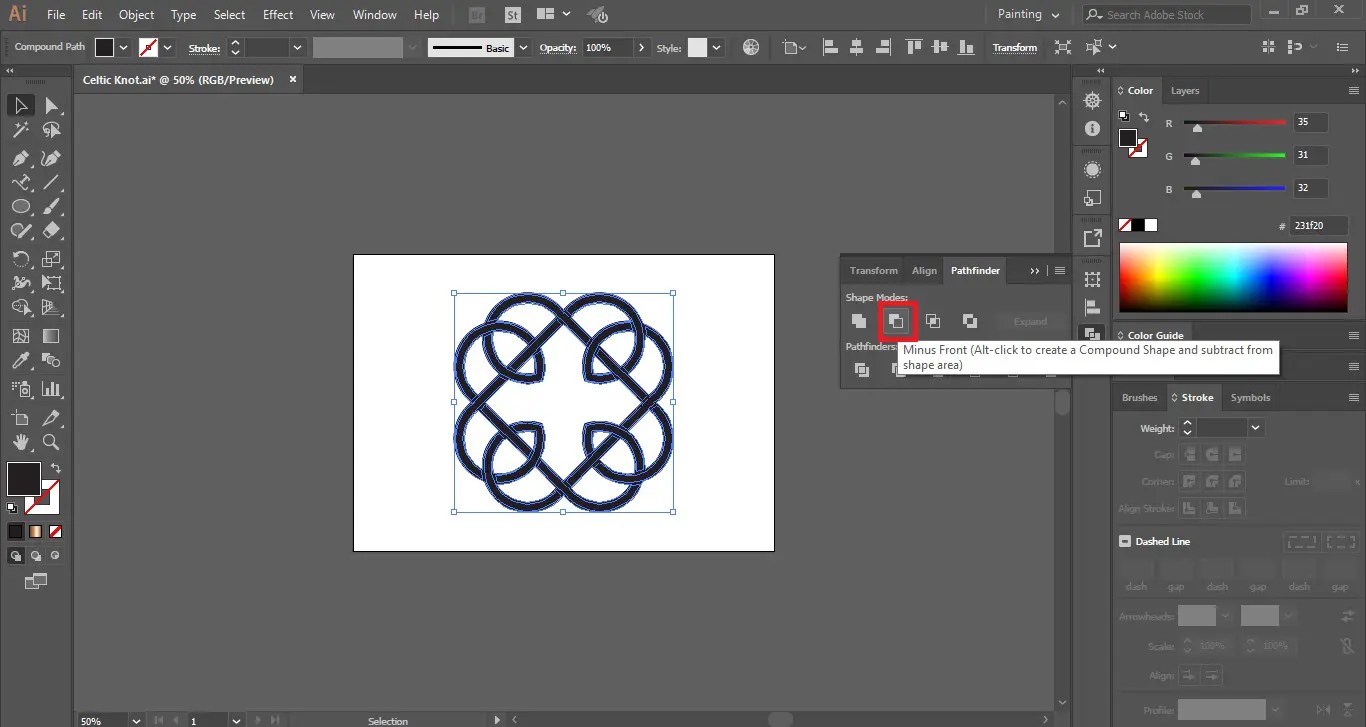The image size is (1366, 727).
Task: Choose the Scale tool
Action: 52,259
